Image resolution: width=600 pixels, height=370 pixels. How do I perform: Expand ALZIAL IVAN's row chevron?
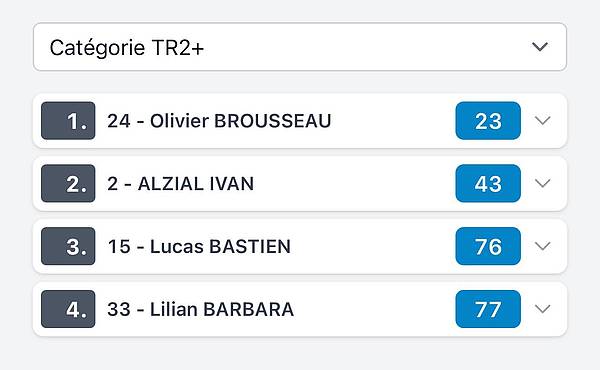[542, 183]
